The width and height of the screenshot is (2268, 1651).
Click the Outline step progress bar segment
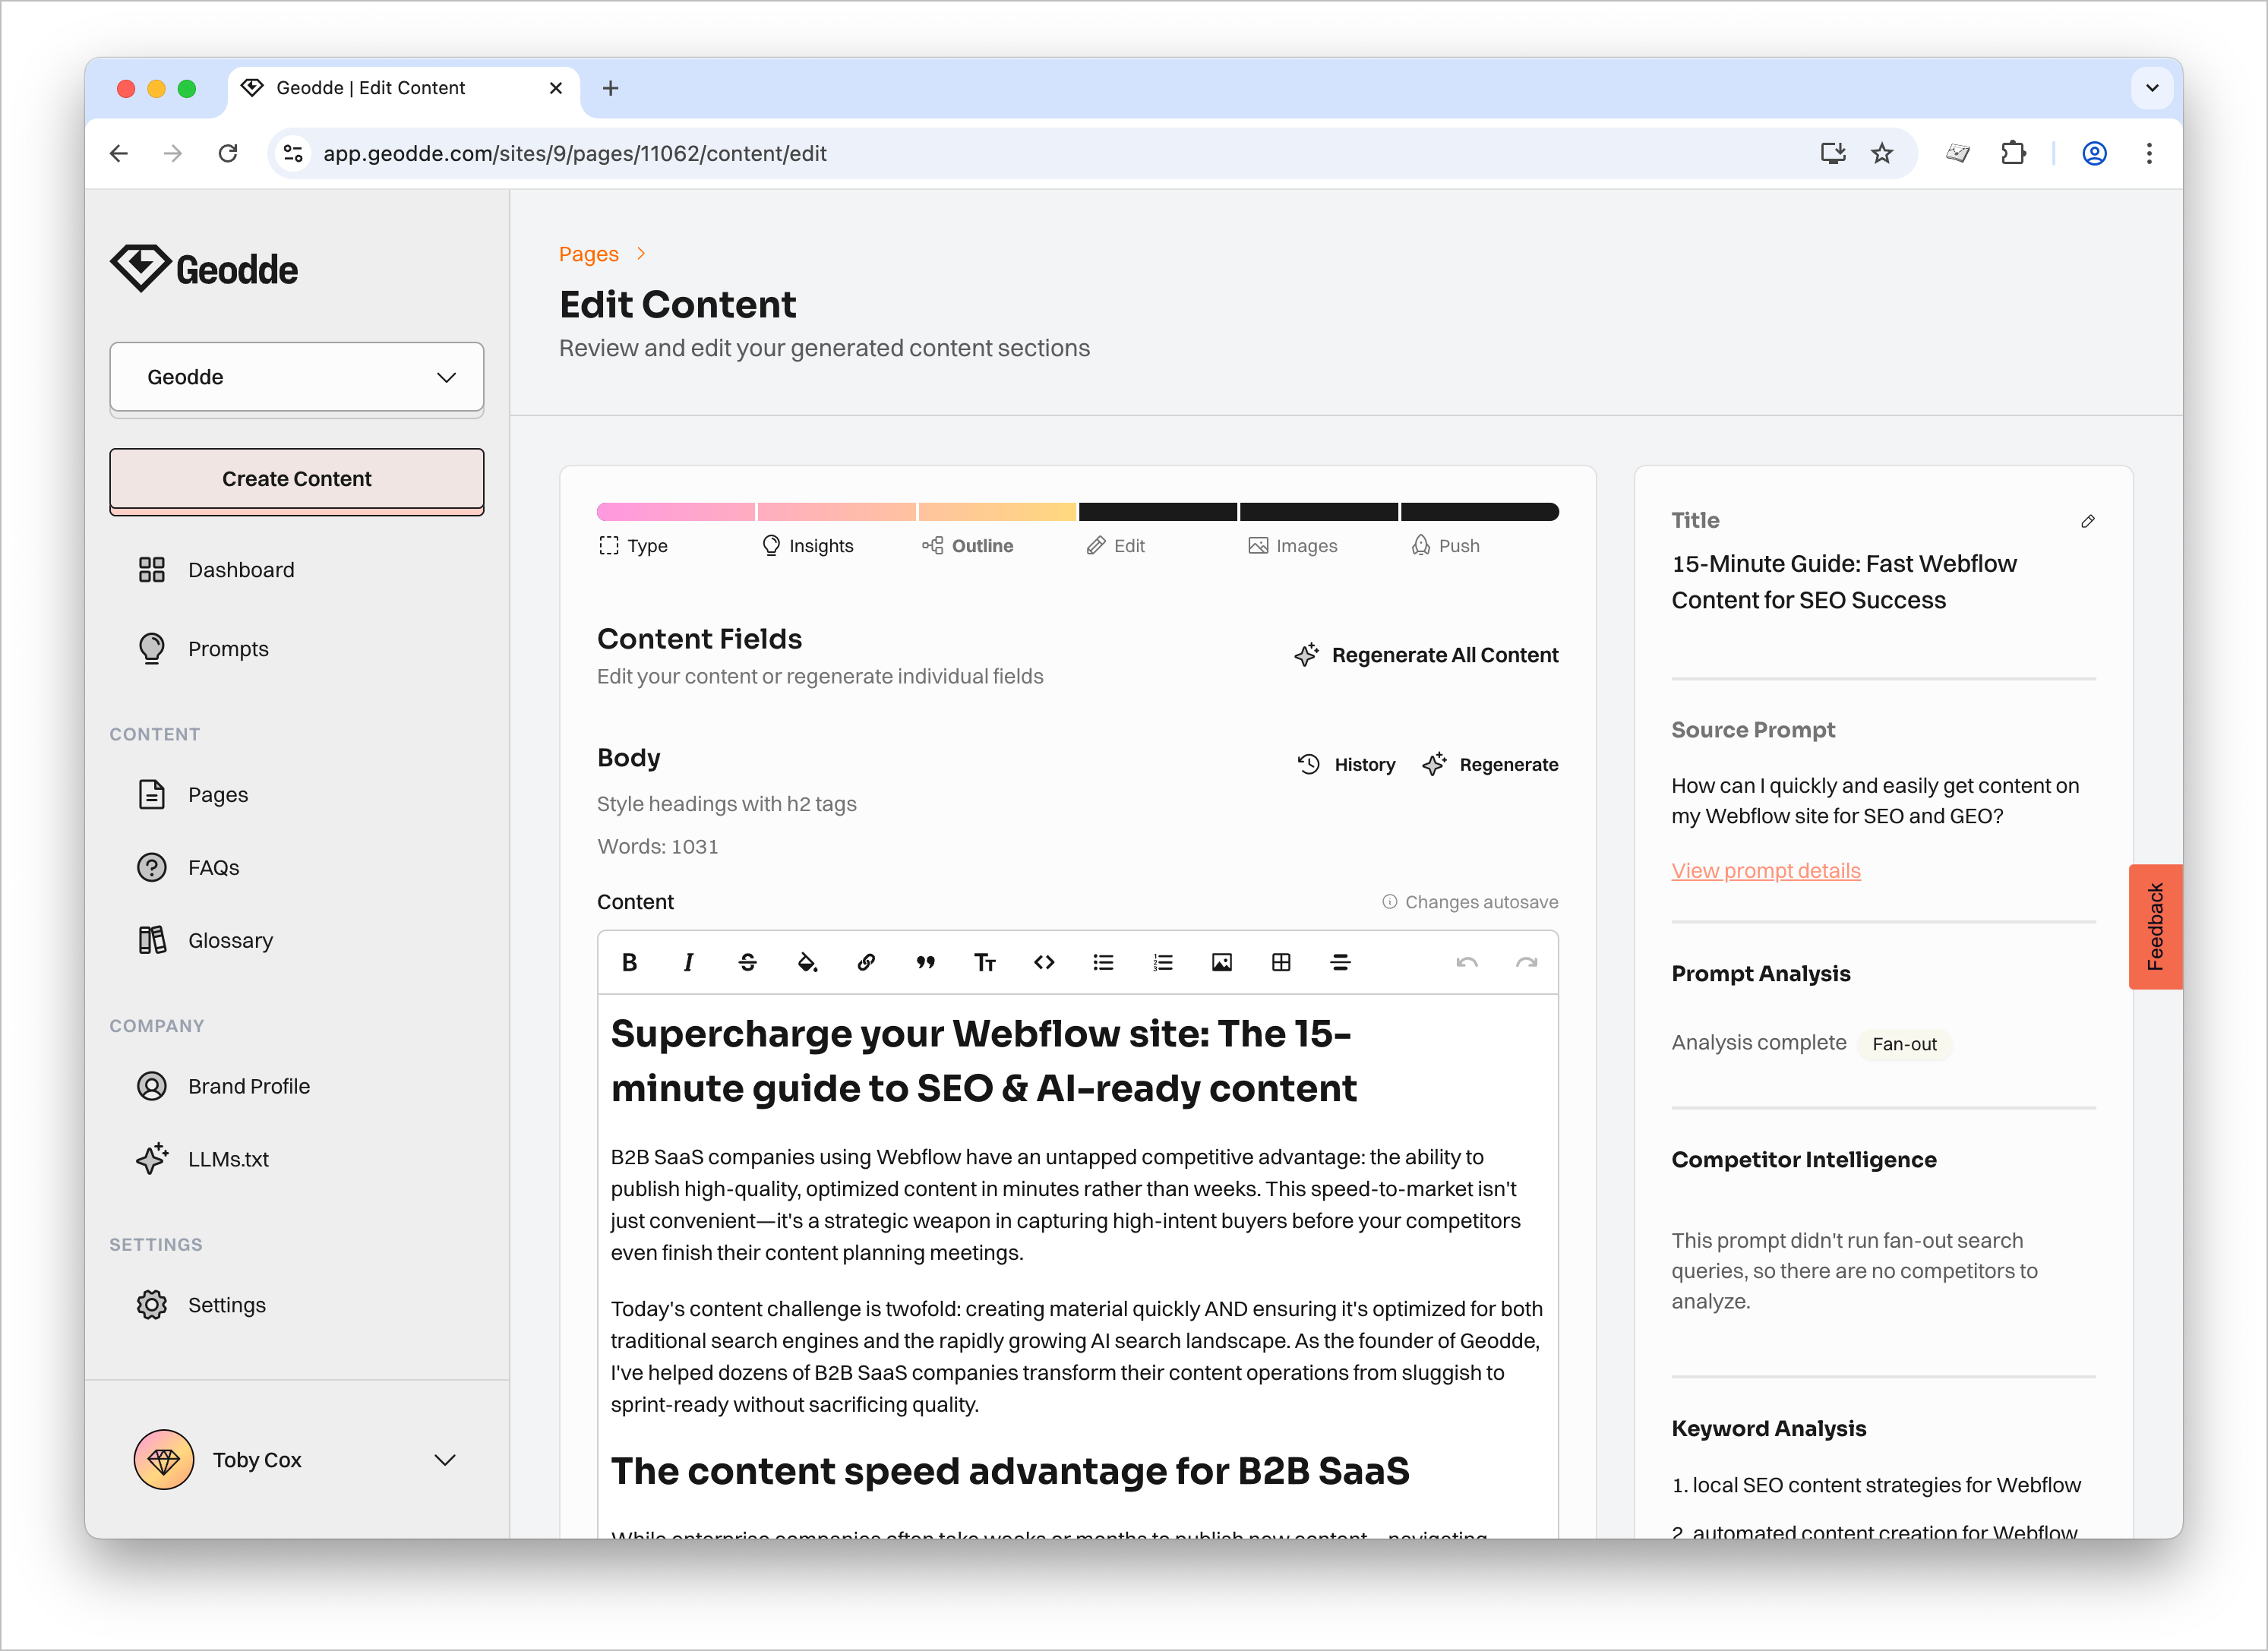[x=997, y=512]
